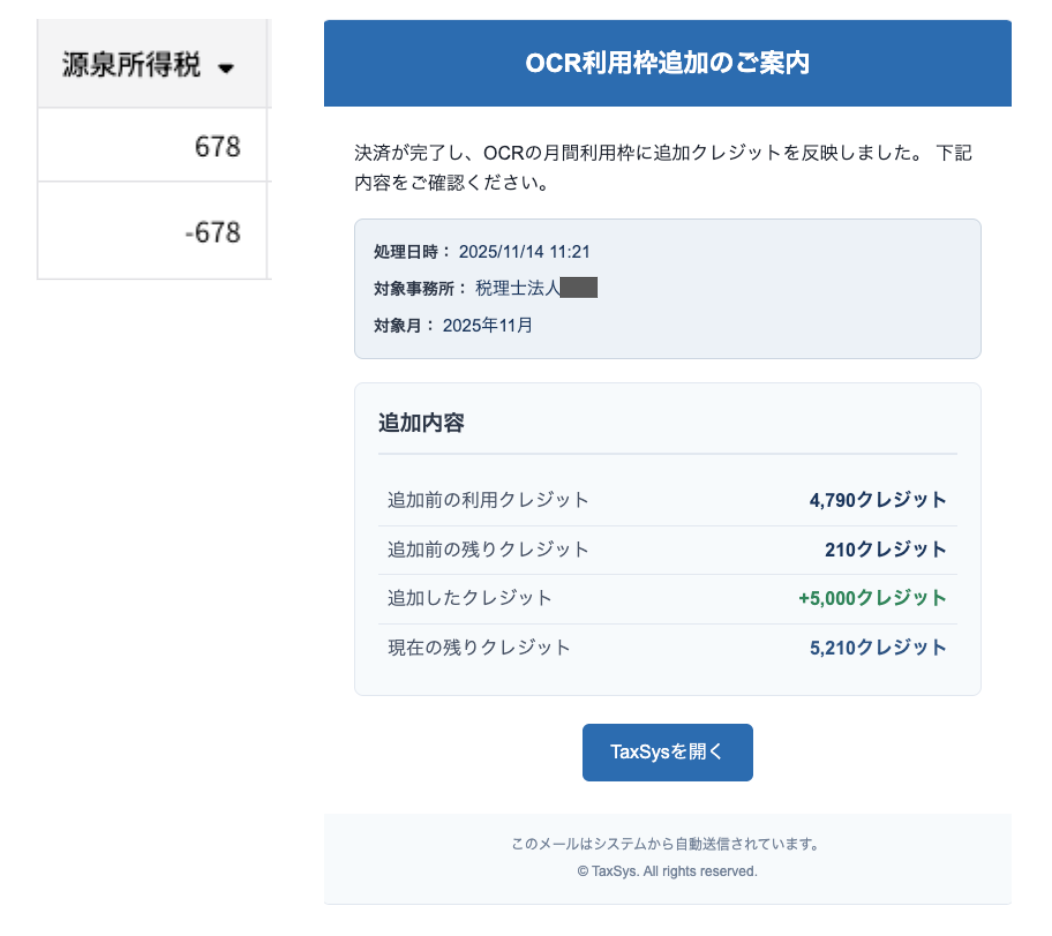
Task: Click the green +5,000クレジット value
Action: tap(872, 598)
